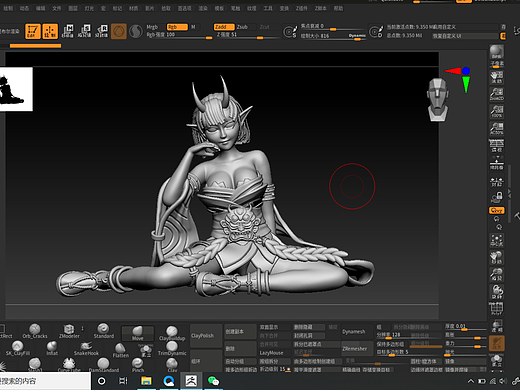Adjust the focal shift 0 slider
Screen dimensions: 520x390
[x=333, y=26]
